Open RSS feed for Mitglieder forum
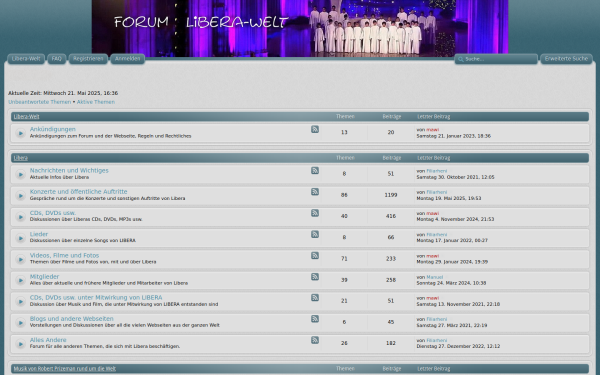 click(315, 277)
